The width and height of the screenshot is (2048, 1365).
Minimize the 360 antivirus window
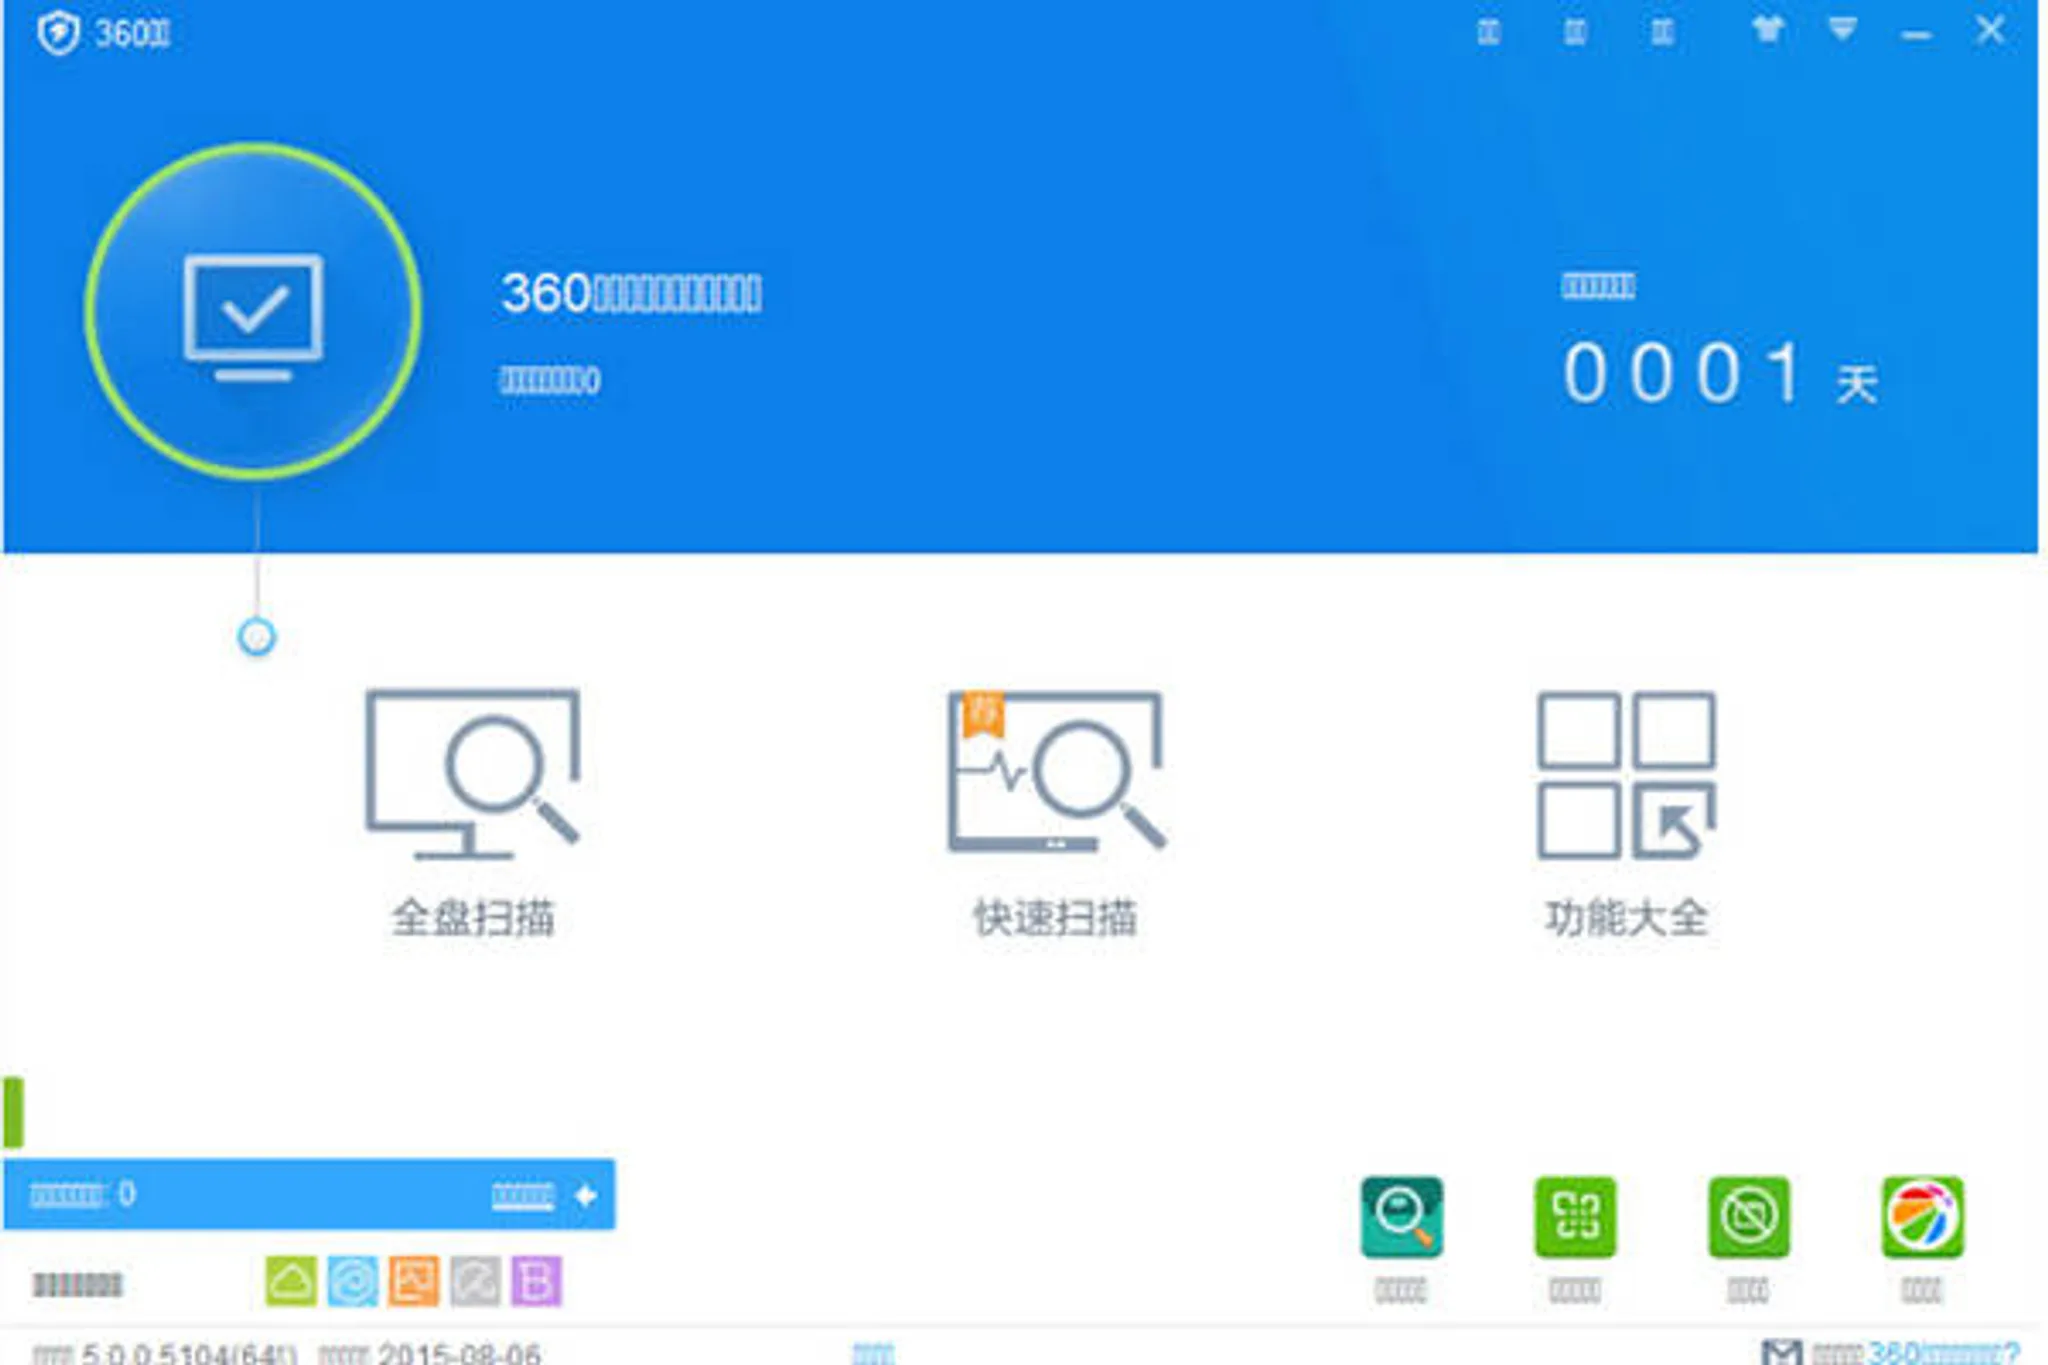(x=1915, y=36)
